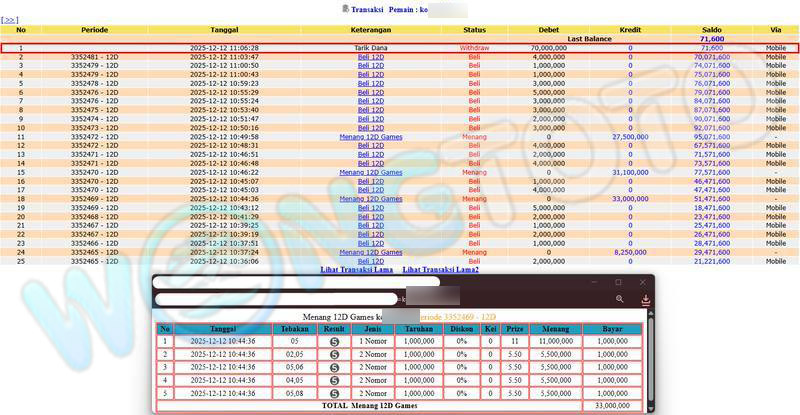The width and height of the screenshot is (800, 415).
Task: Open Beli 12D link in row 2
Action: [x=370, y=57]
